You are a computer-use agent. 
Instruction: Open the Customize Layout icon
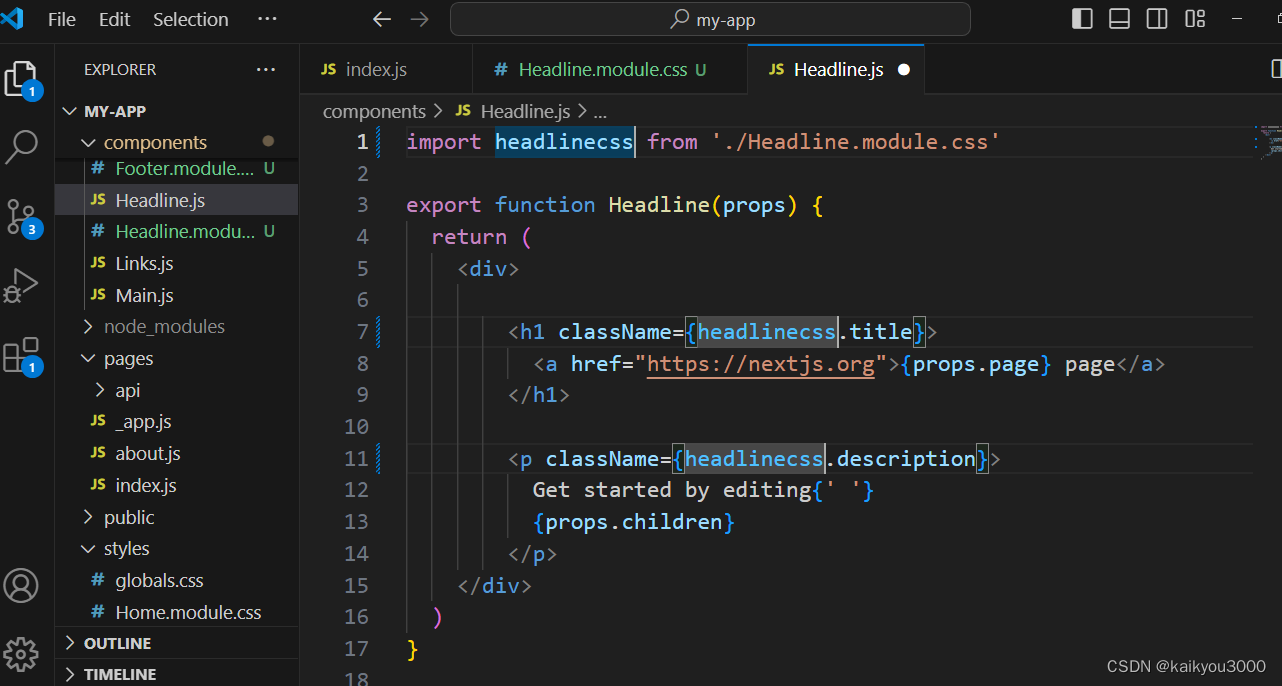click(1195, 19)
